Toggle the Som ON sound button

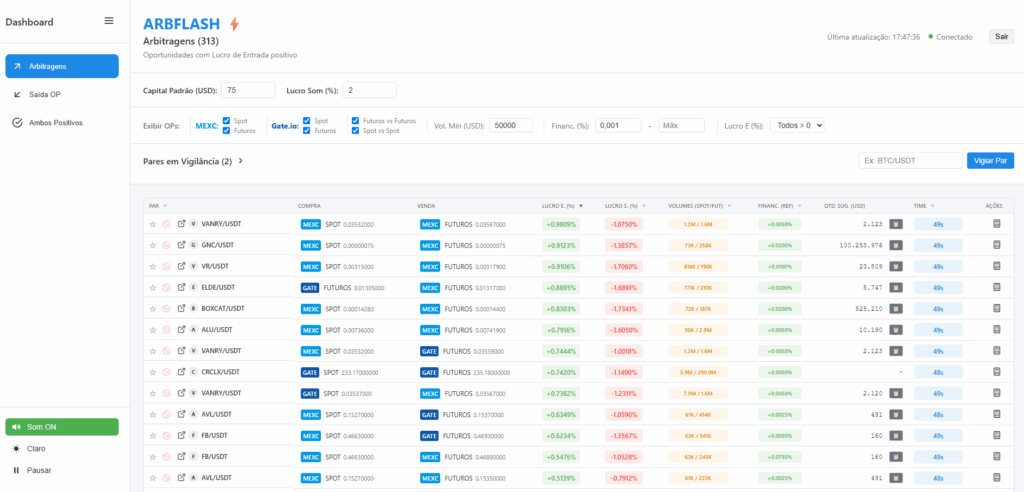(x=62, y=427)
